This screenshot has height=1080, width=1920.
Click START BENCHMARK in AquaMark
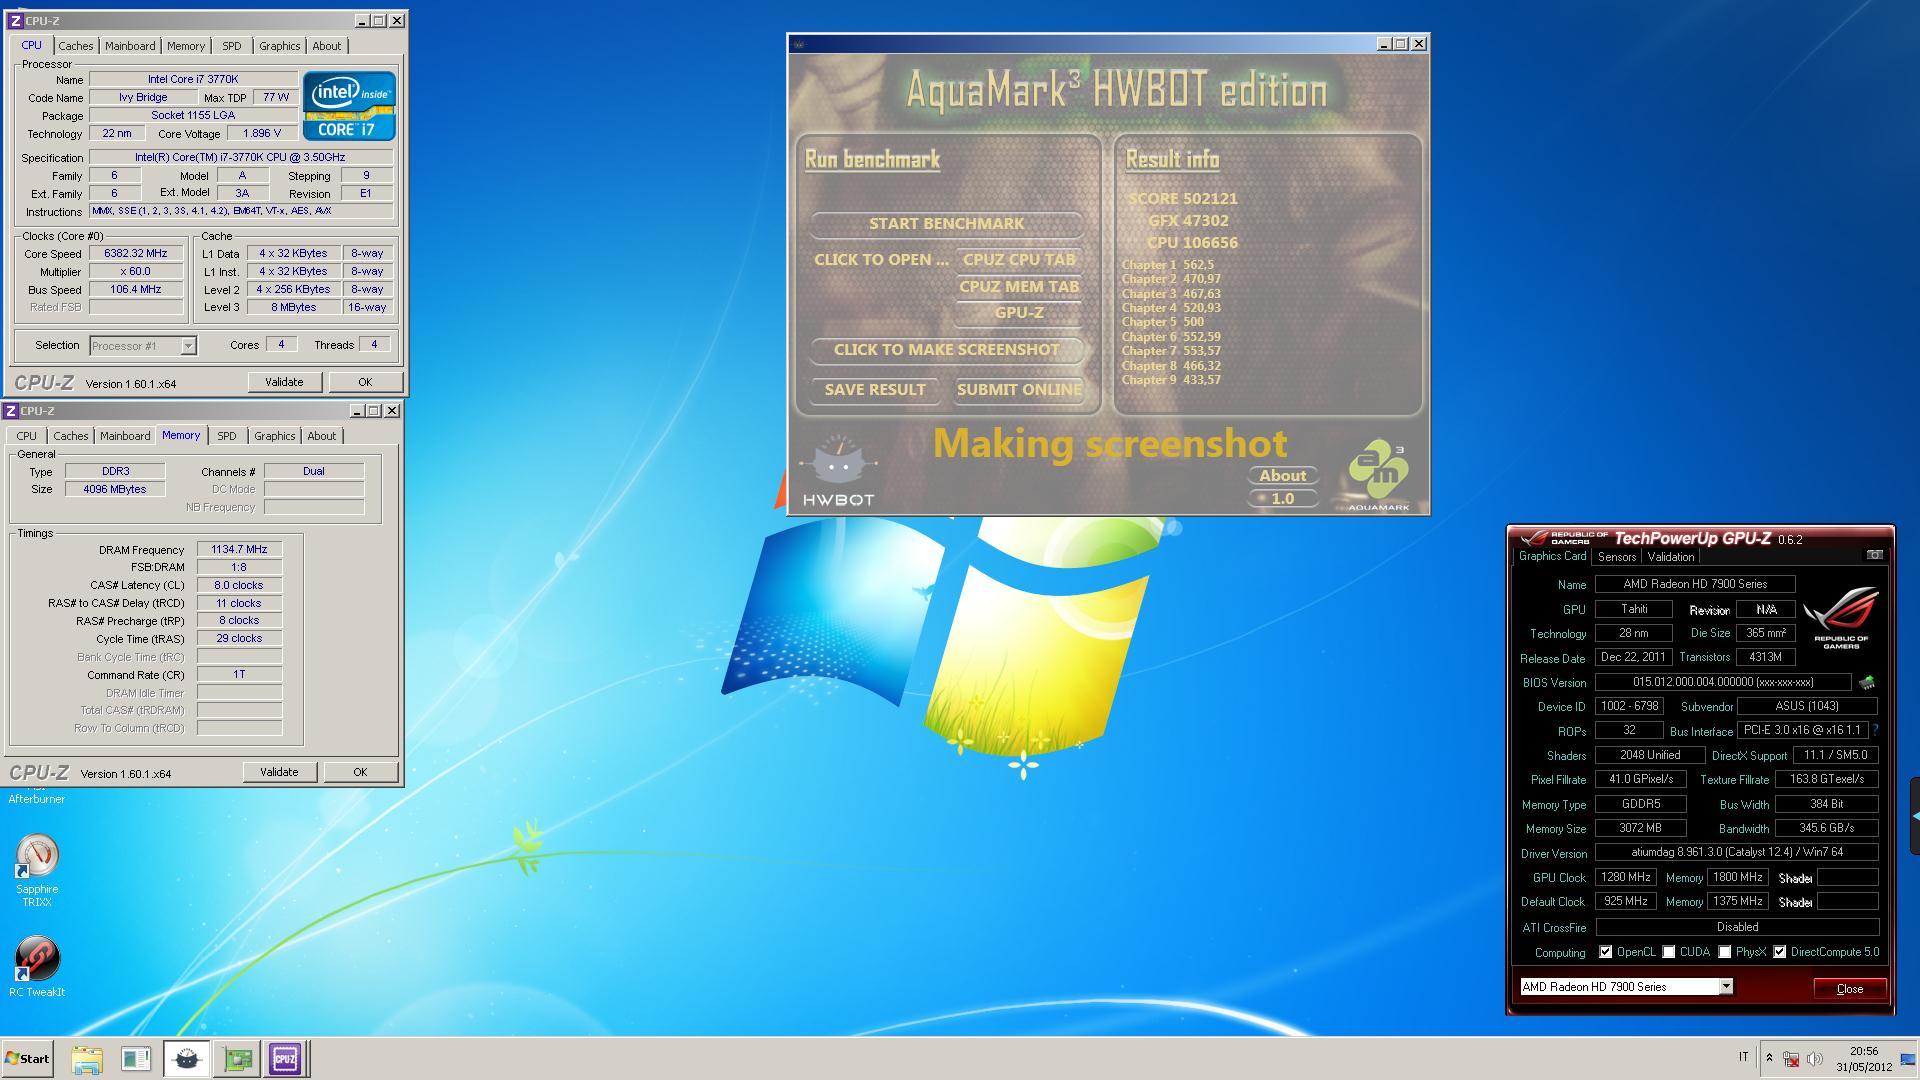[x=946, y=224]
